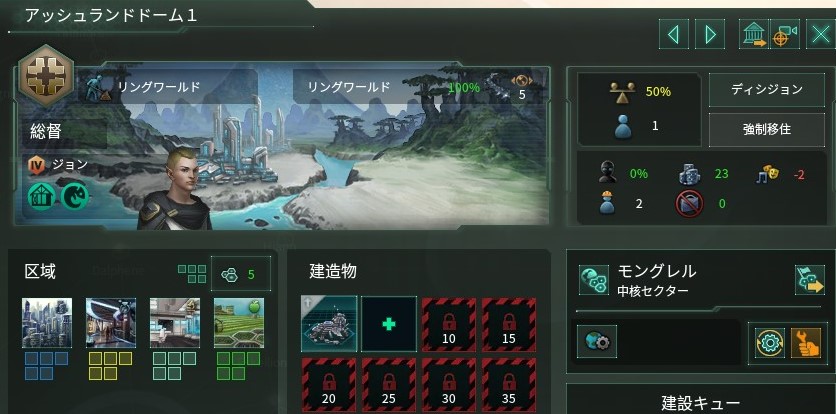The height and width of the screenshot is (414, 836).
Task: Click the empty building slot plus
Action: [389, 324]
